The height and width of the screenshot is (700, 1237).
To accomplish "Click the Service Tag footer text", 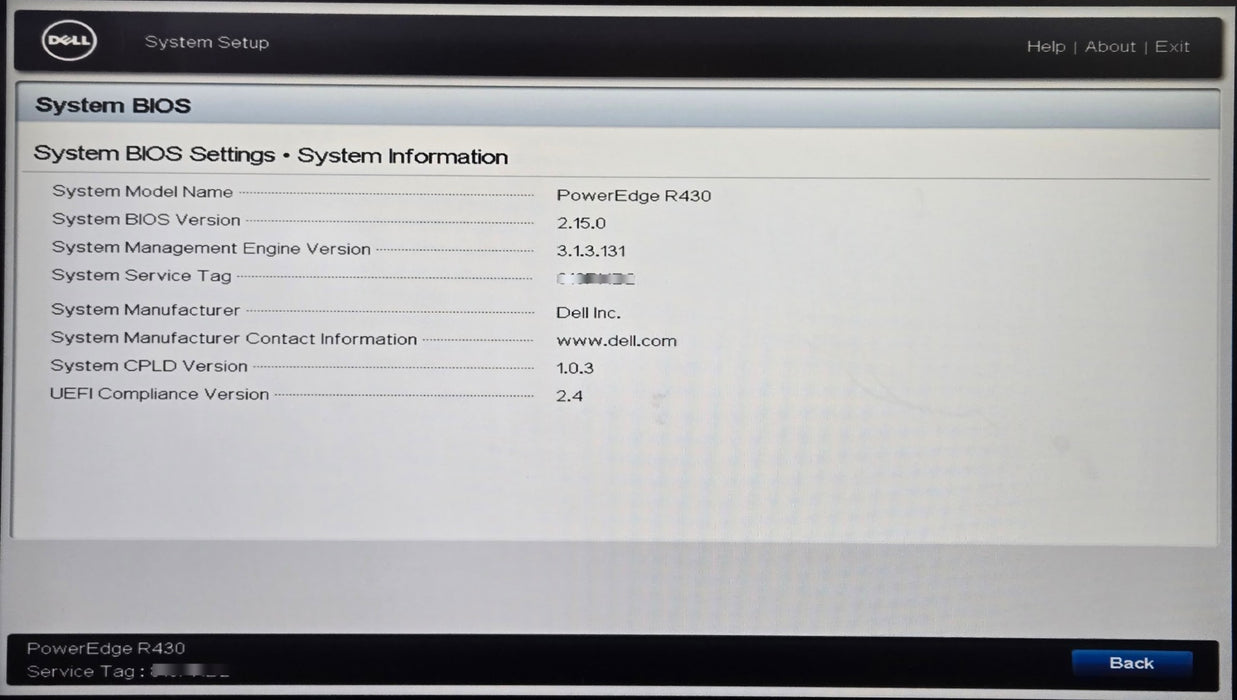I will pos(128,672).
